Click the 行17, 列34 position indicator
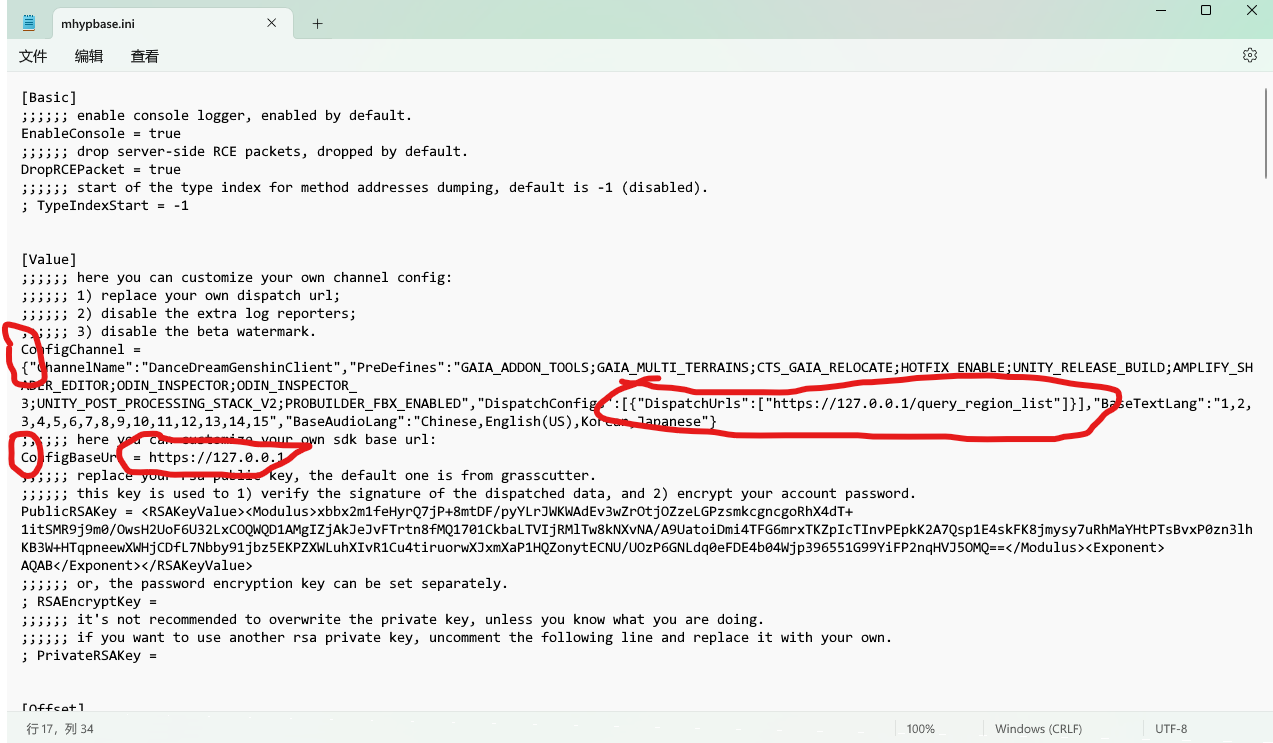Image resolution: width=1273 pixels, height=743 pixels. [60, 729]
